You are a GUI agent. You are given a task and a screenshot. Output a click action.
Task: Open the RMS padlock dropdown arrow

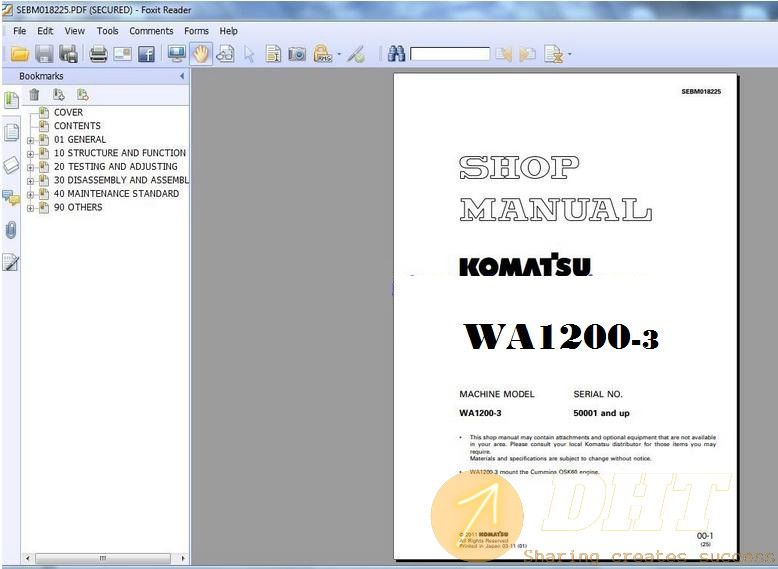[x=339, y=54]
